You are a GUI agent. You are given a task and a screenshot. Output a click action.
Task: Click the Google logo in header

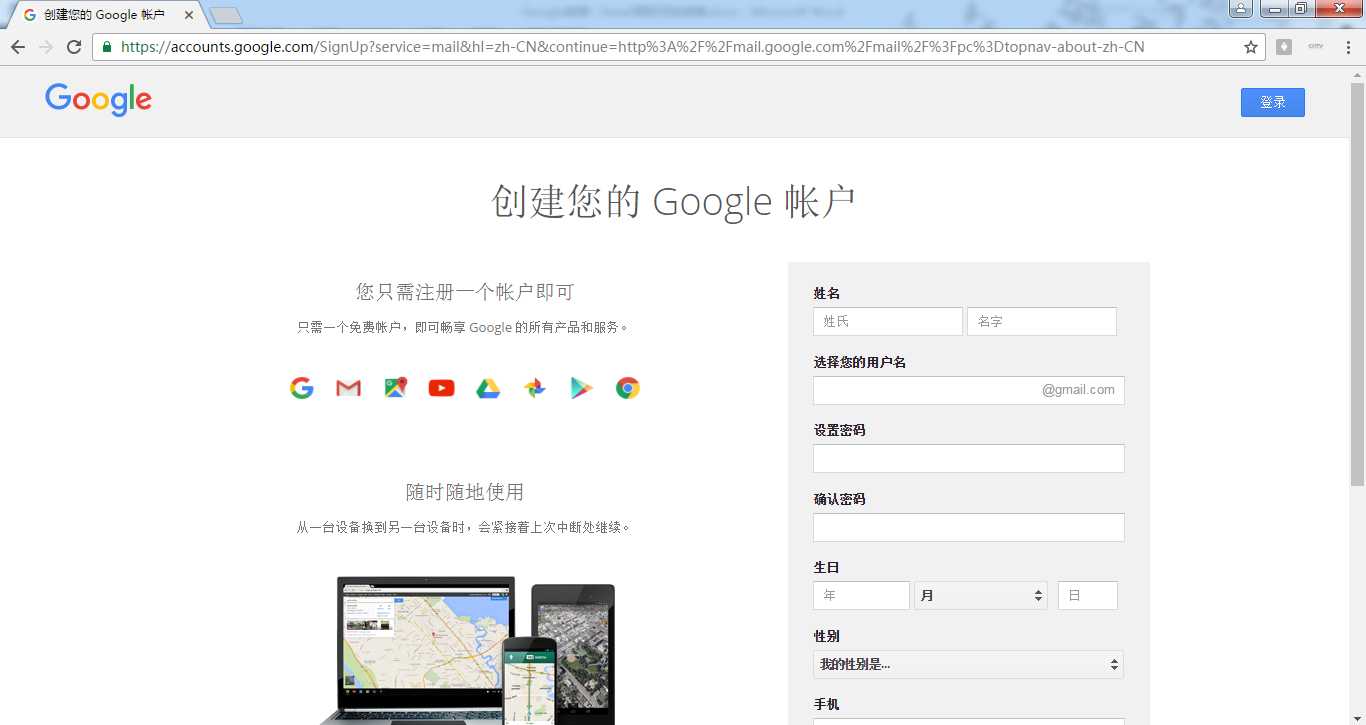pyautogui.click(x=98, y=99)
